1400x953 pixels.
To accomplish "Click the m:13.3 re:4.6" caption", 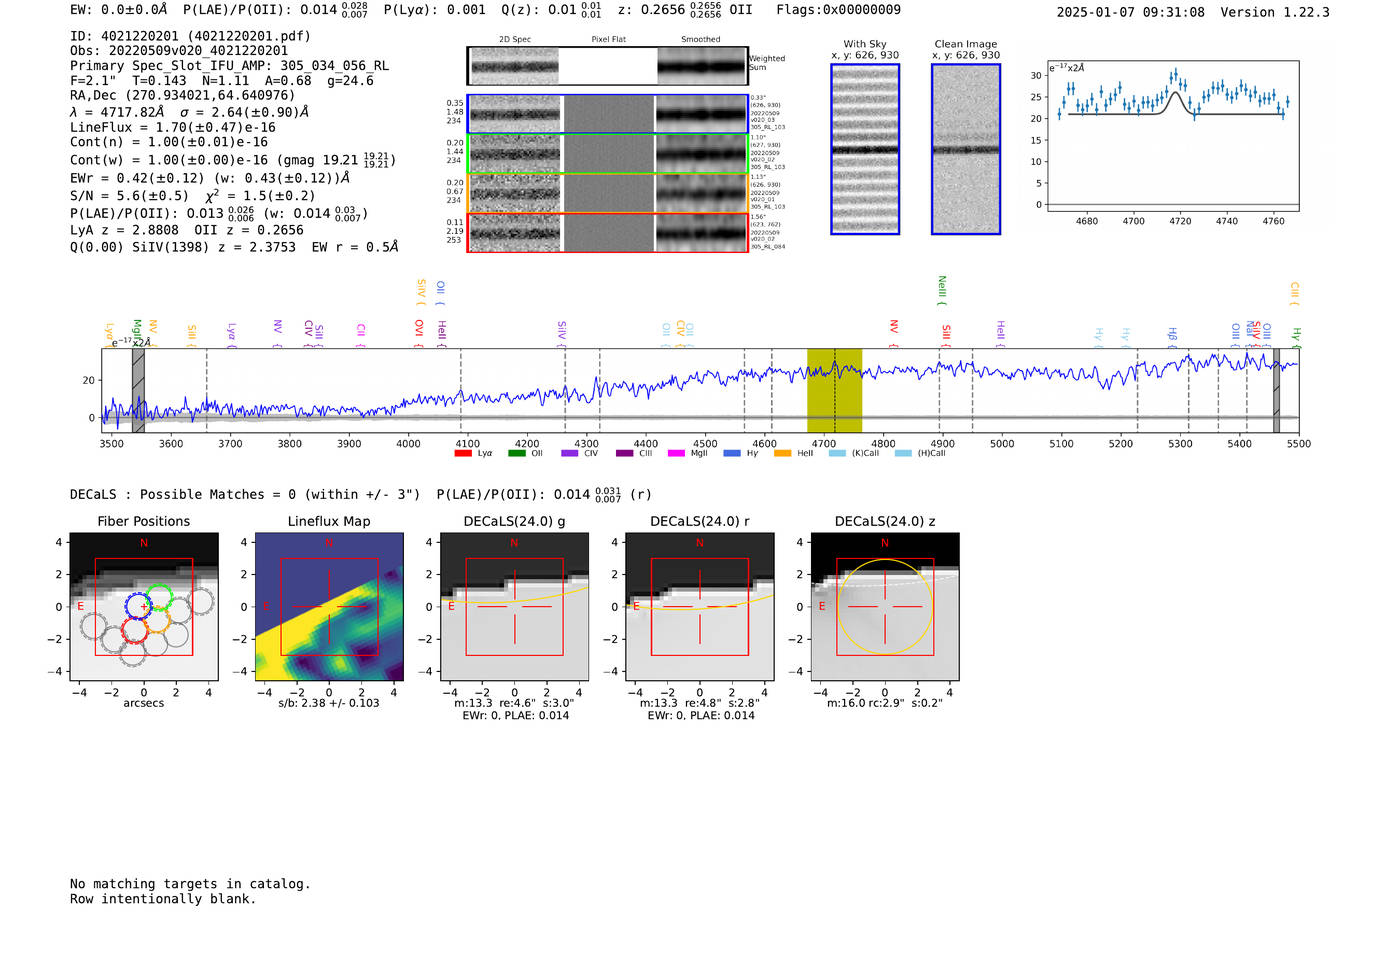I will point(515,703).
